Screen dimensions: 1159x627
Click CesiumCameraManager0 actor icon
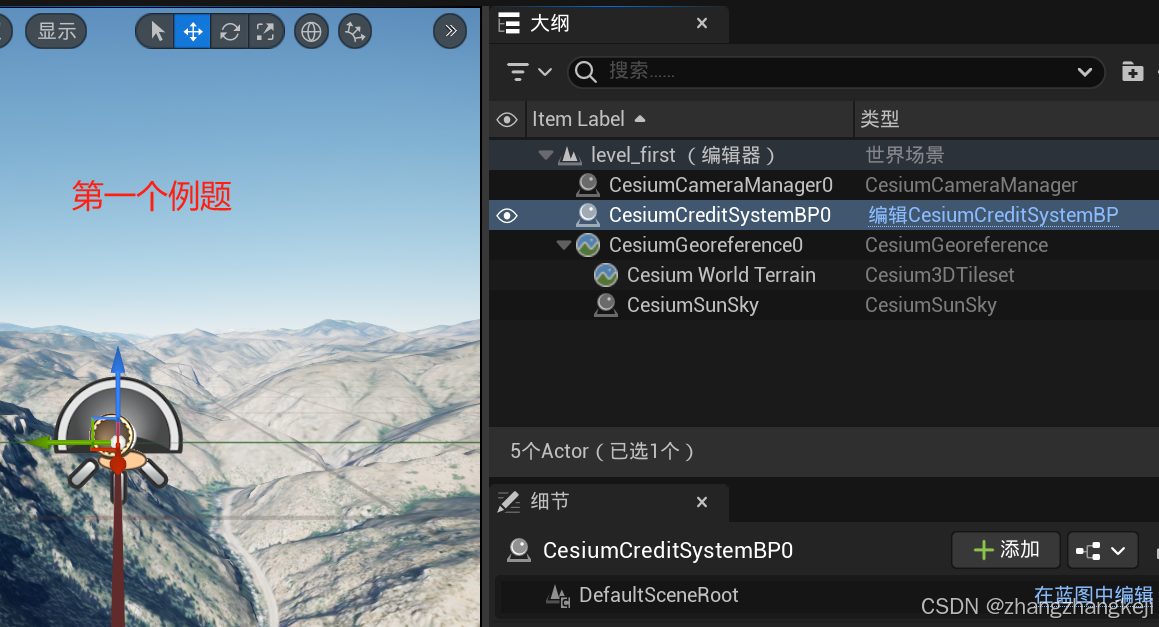pyautogui.click(x=588, y=185)
